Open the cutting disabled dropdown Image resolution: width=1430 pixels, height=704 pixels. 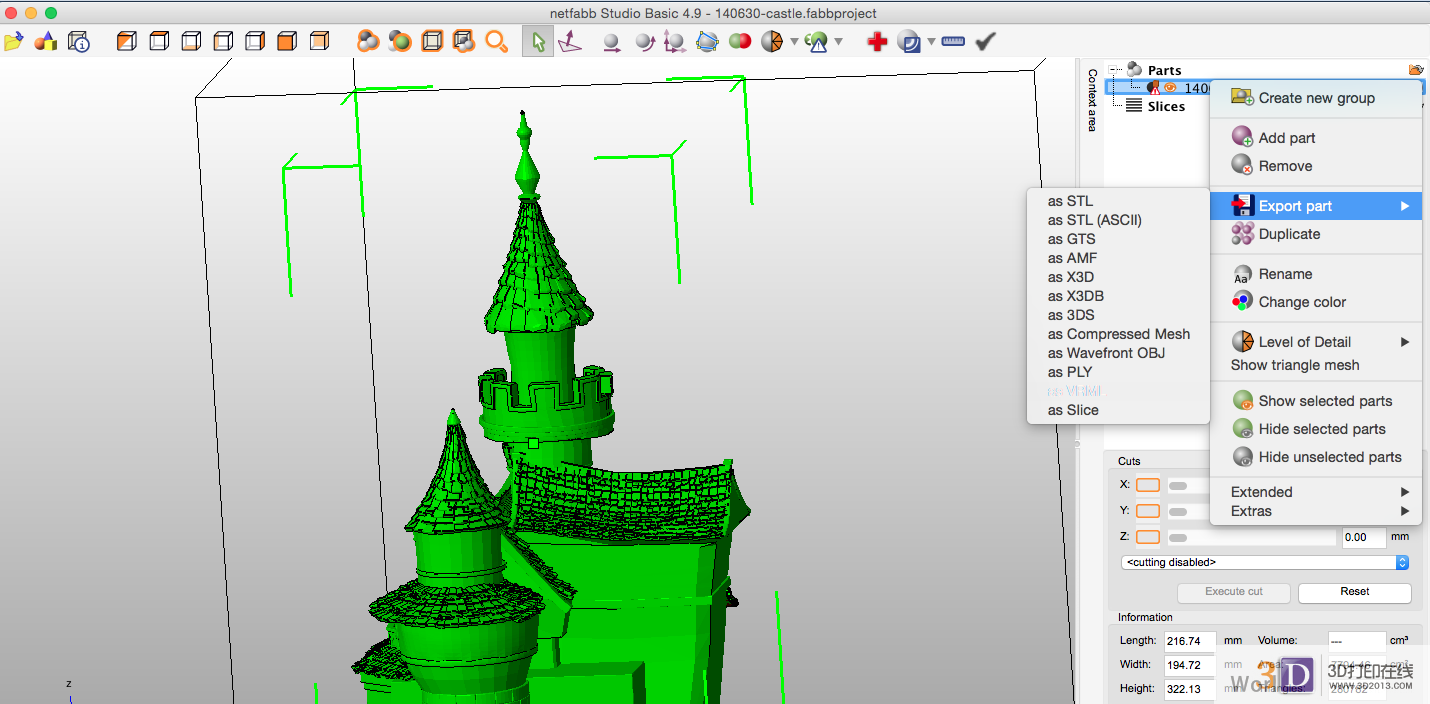click(x=1266, y=563)
